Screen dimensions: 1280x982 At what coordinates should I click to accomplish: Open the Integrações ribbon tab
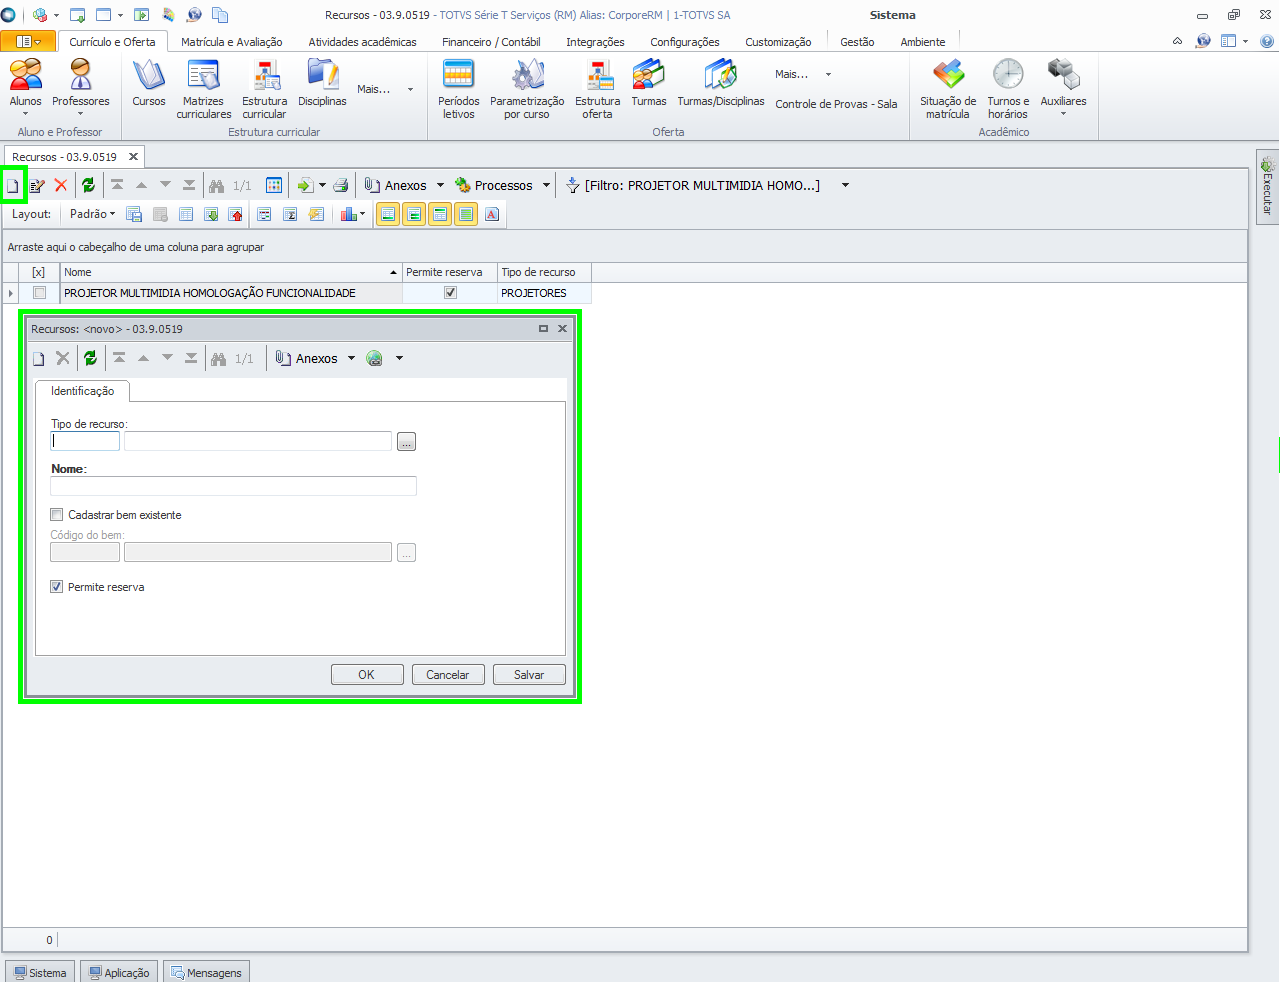595,42
